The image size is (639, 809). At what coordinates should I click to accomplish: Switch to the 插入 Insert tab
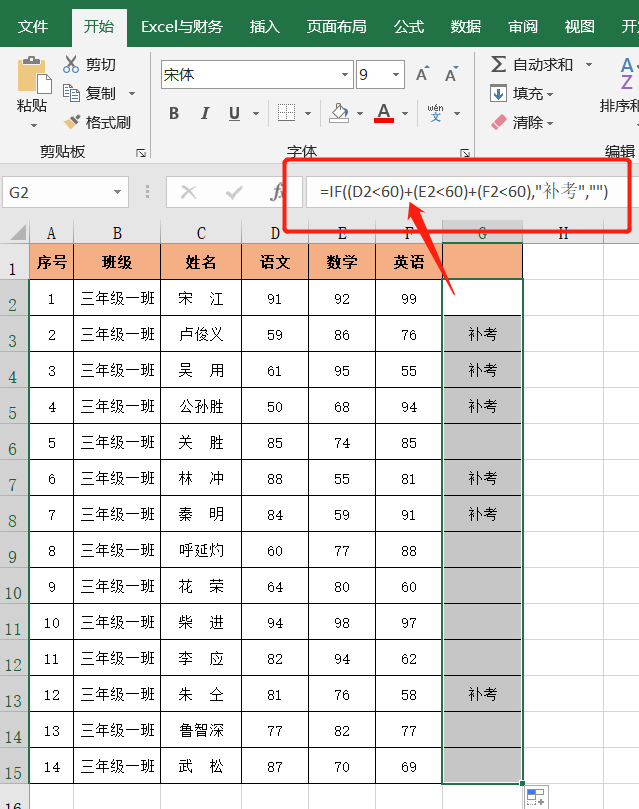265,27
